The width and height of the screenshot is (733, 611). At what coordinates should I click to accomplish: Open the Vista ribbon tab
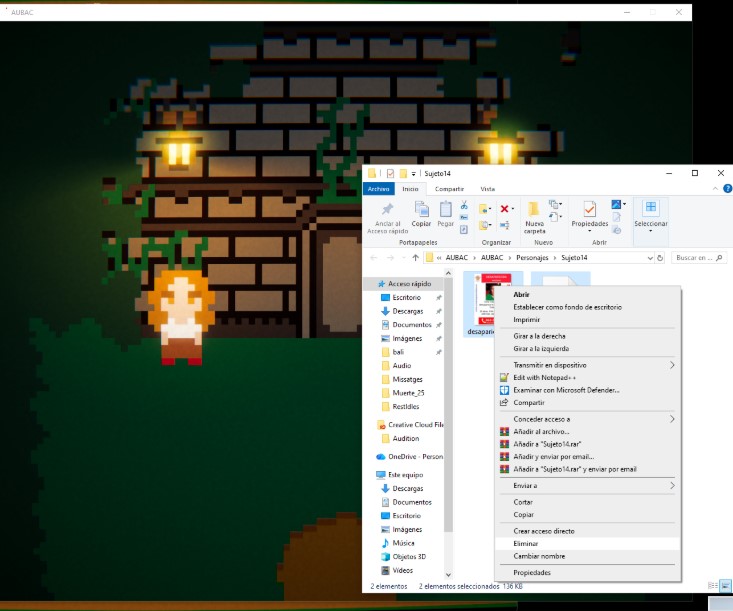click(488, 189)
